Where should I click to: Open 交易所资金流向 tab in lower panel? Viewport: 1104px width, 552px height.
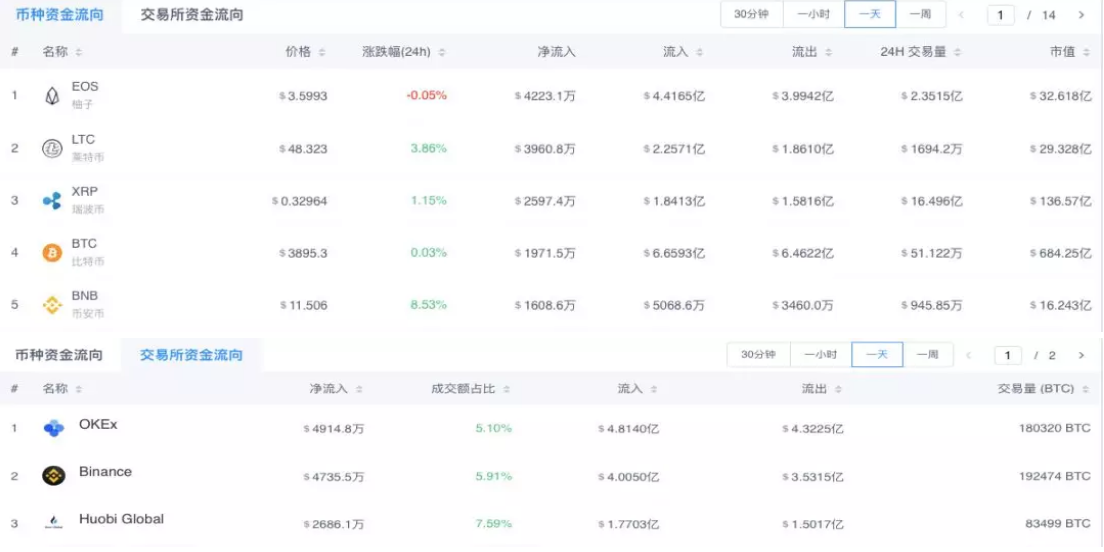tap(192, 355)
